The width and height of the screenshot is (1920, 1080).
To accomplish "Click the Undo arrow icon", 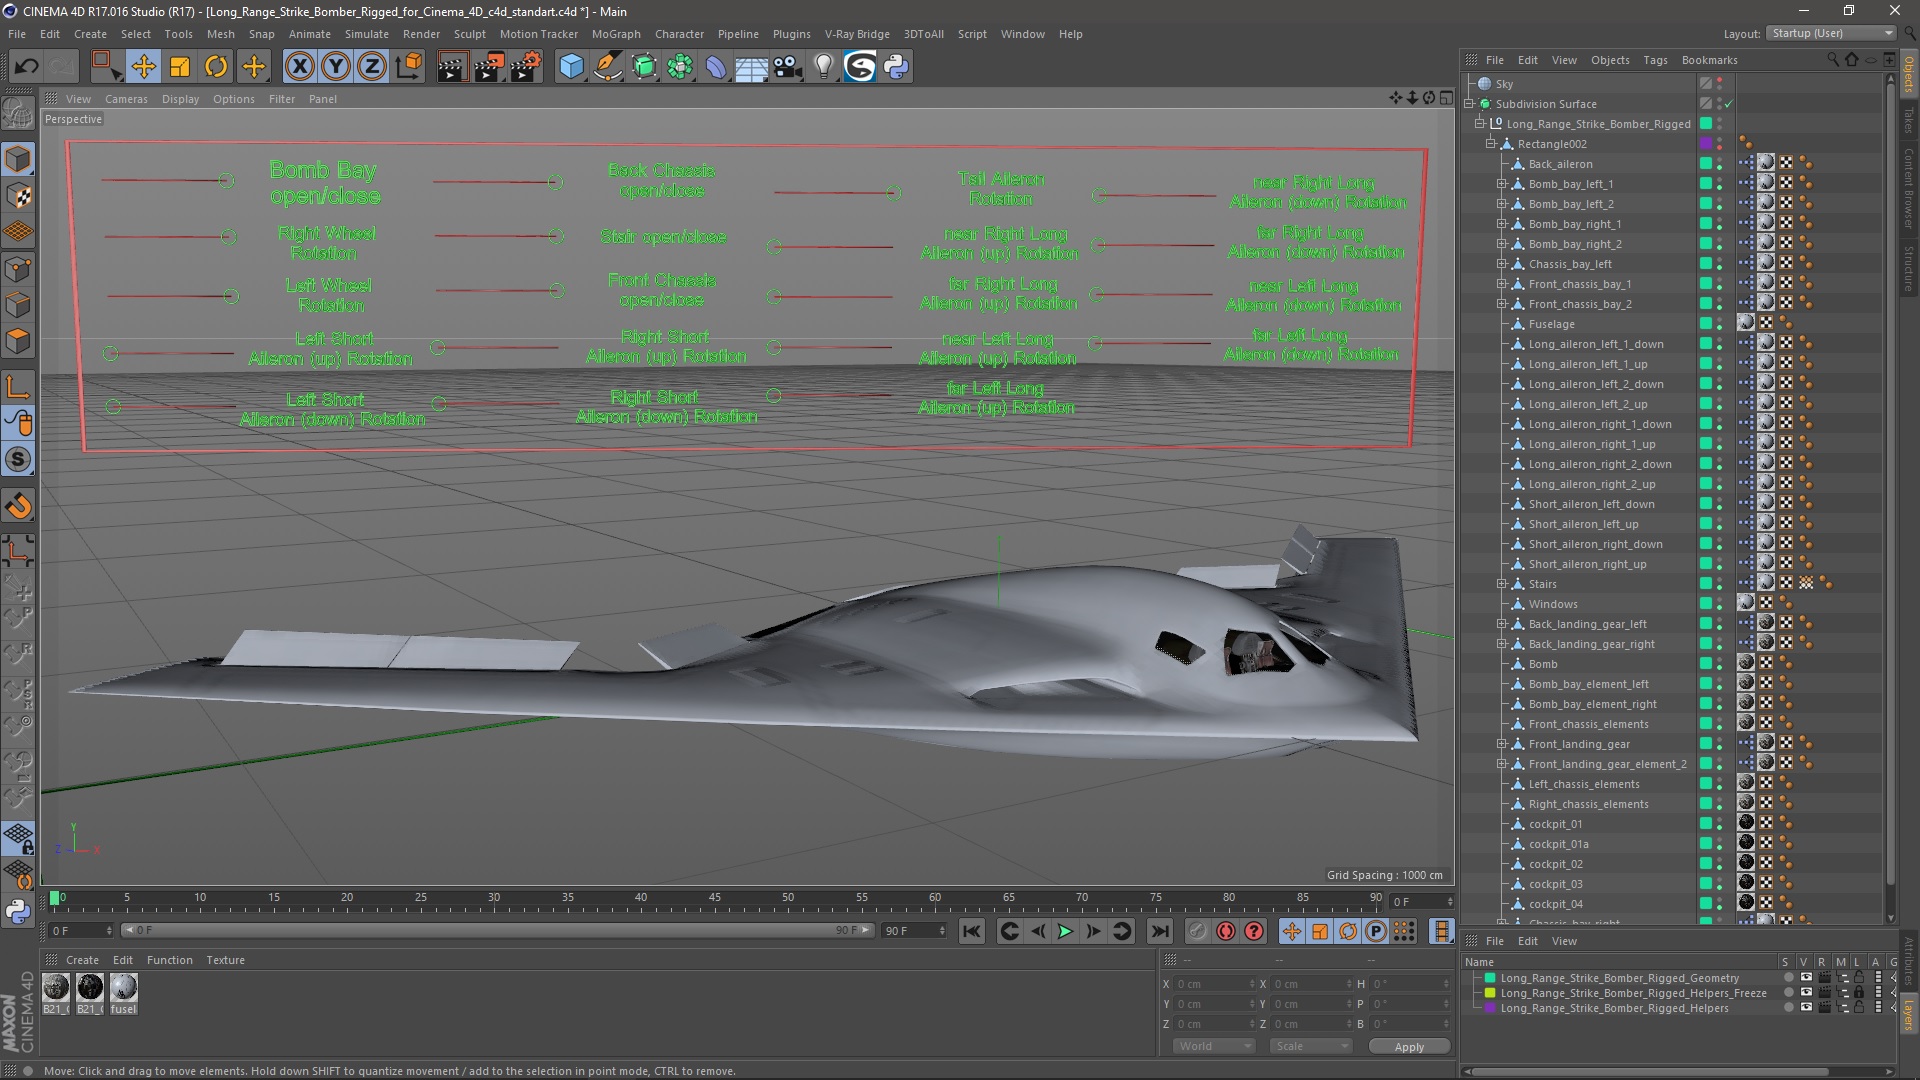I will 27,67.
